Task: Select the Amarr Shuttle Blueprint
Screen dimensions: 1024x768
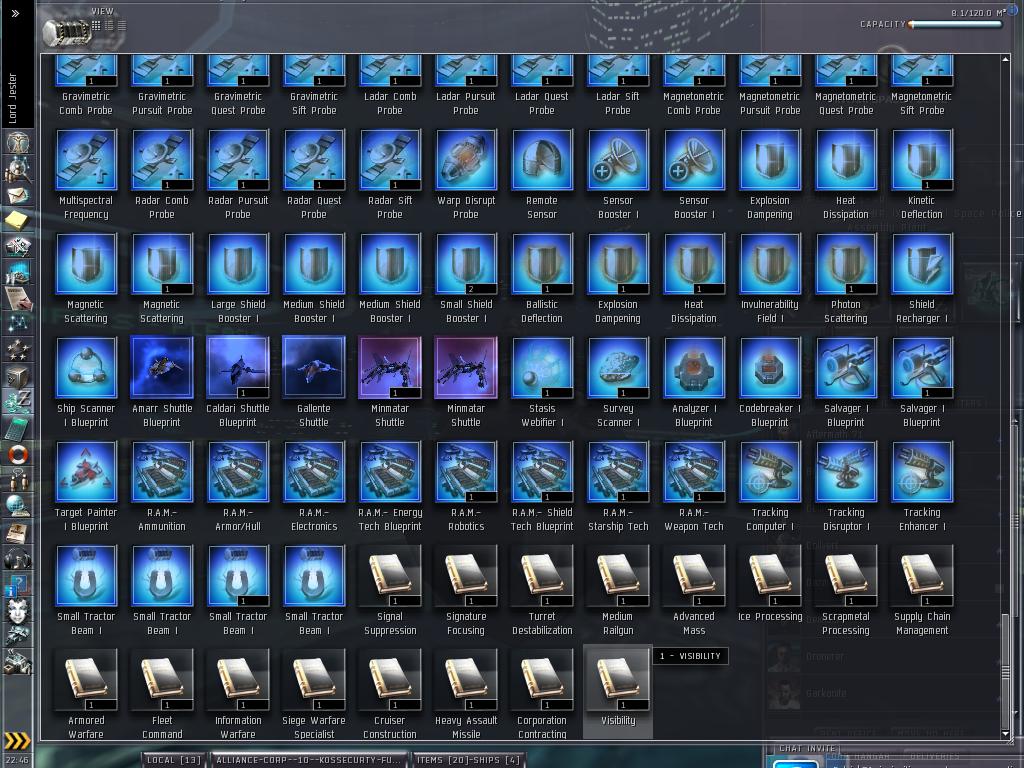Action: click(162, 383)
